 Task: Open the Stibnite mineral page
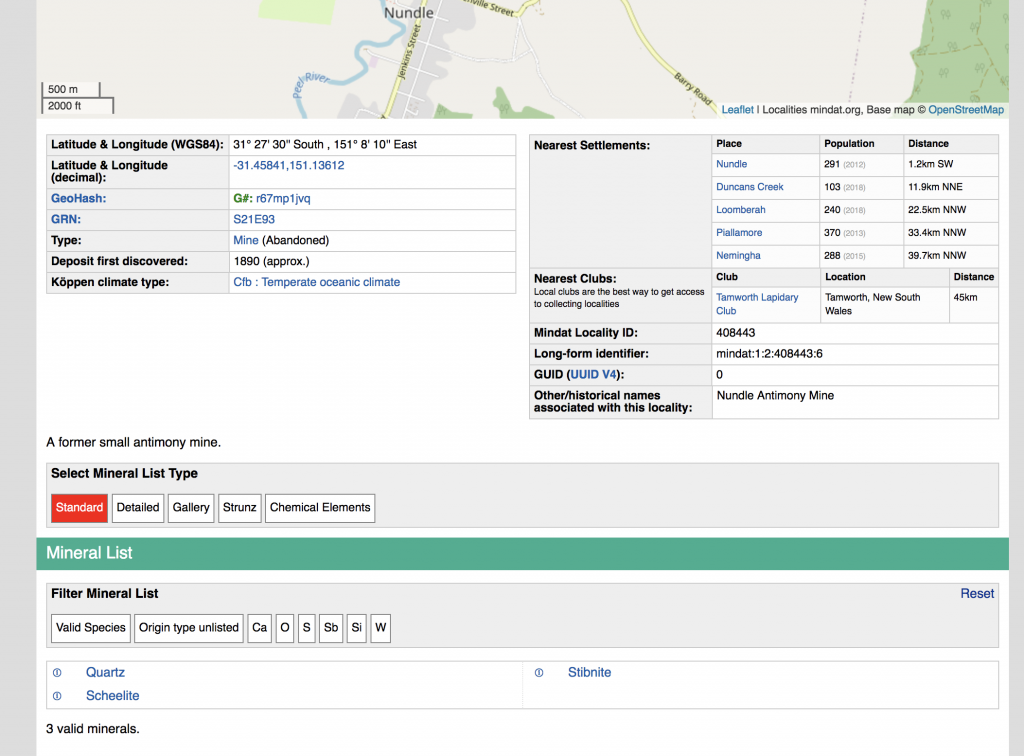point(589,673)
